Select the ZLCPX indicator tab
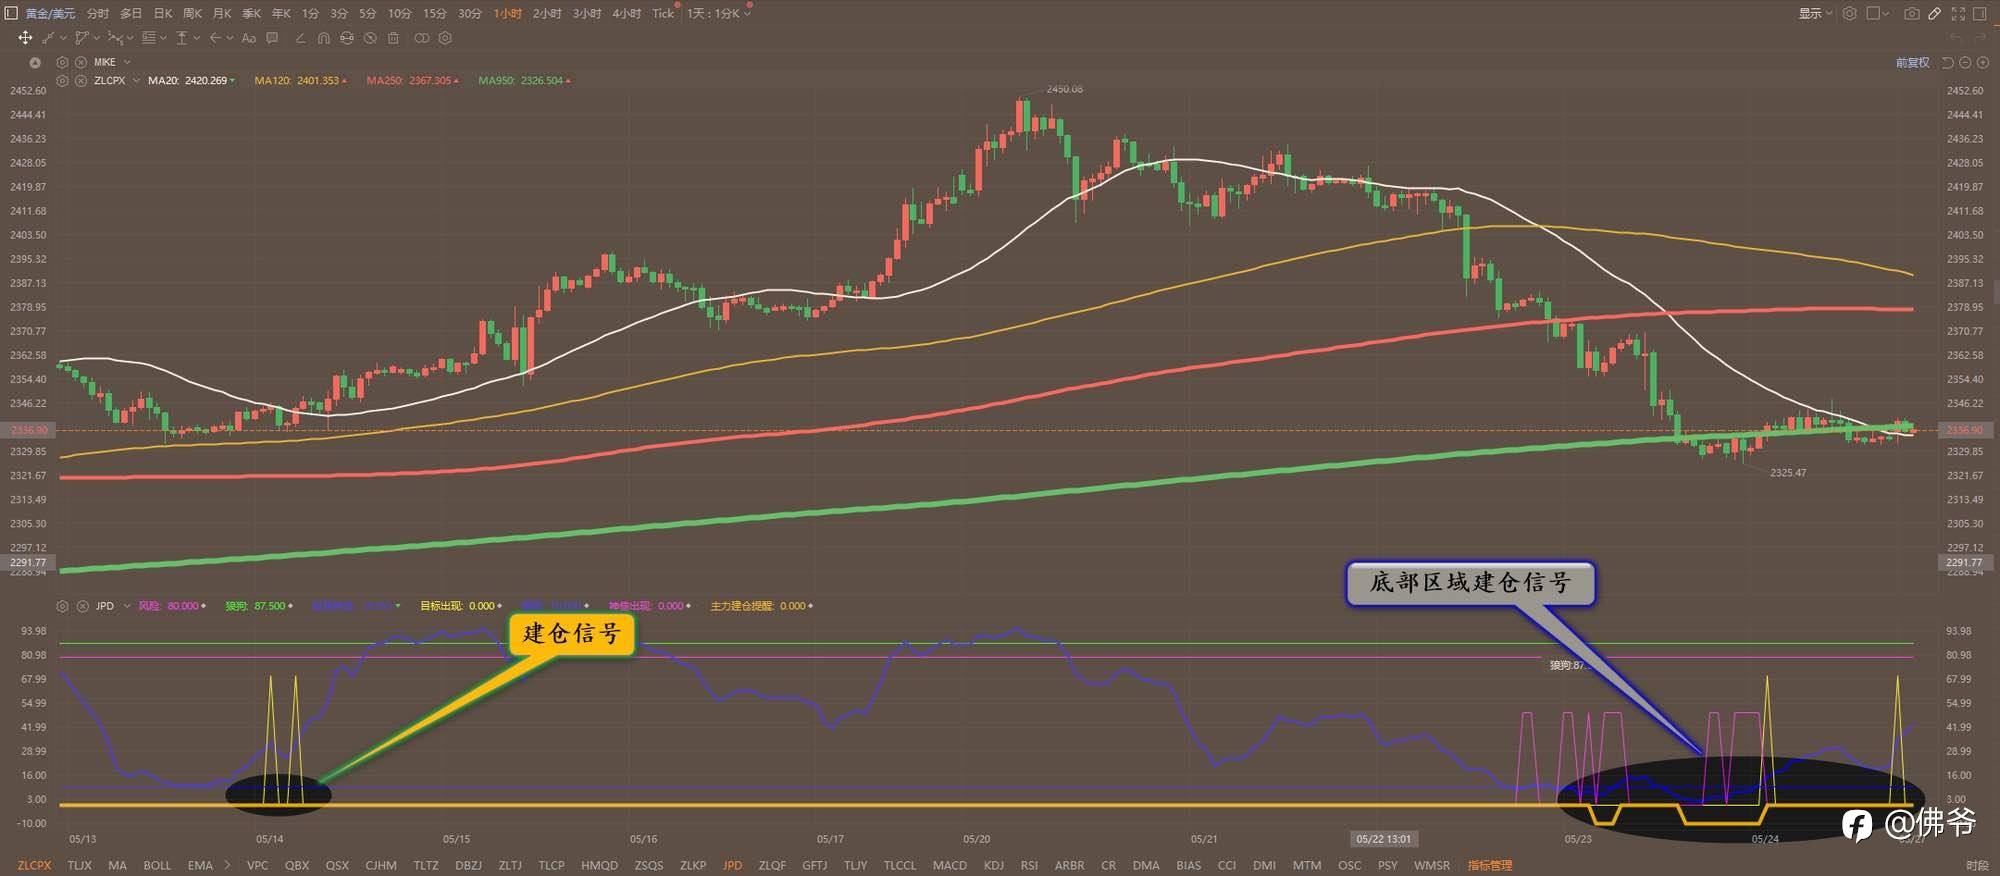2000x876 pixels. tap(34, 865)
